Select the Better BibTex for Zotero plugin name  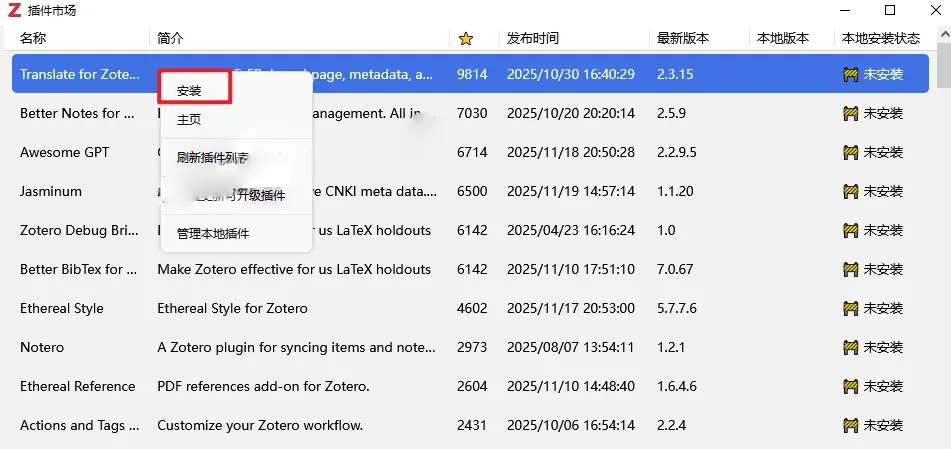tap(79, 269)
